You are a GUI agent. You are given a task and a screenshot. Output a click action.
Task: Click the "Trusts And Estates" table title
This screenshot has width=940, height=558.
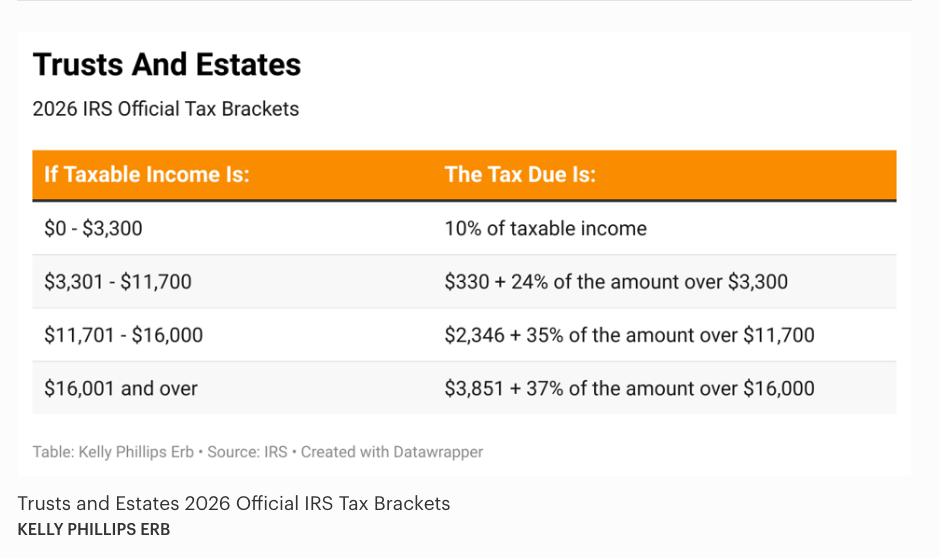click(167, 65)
